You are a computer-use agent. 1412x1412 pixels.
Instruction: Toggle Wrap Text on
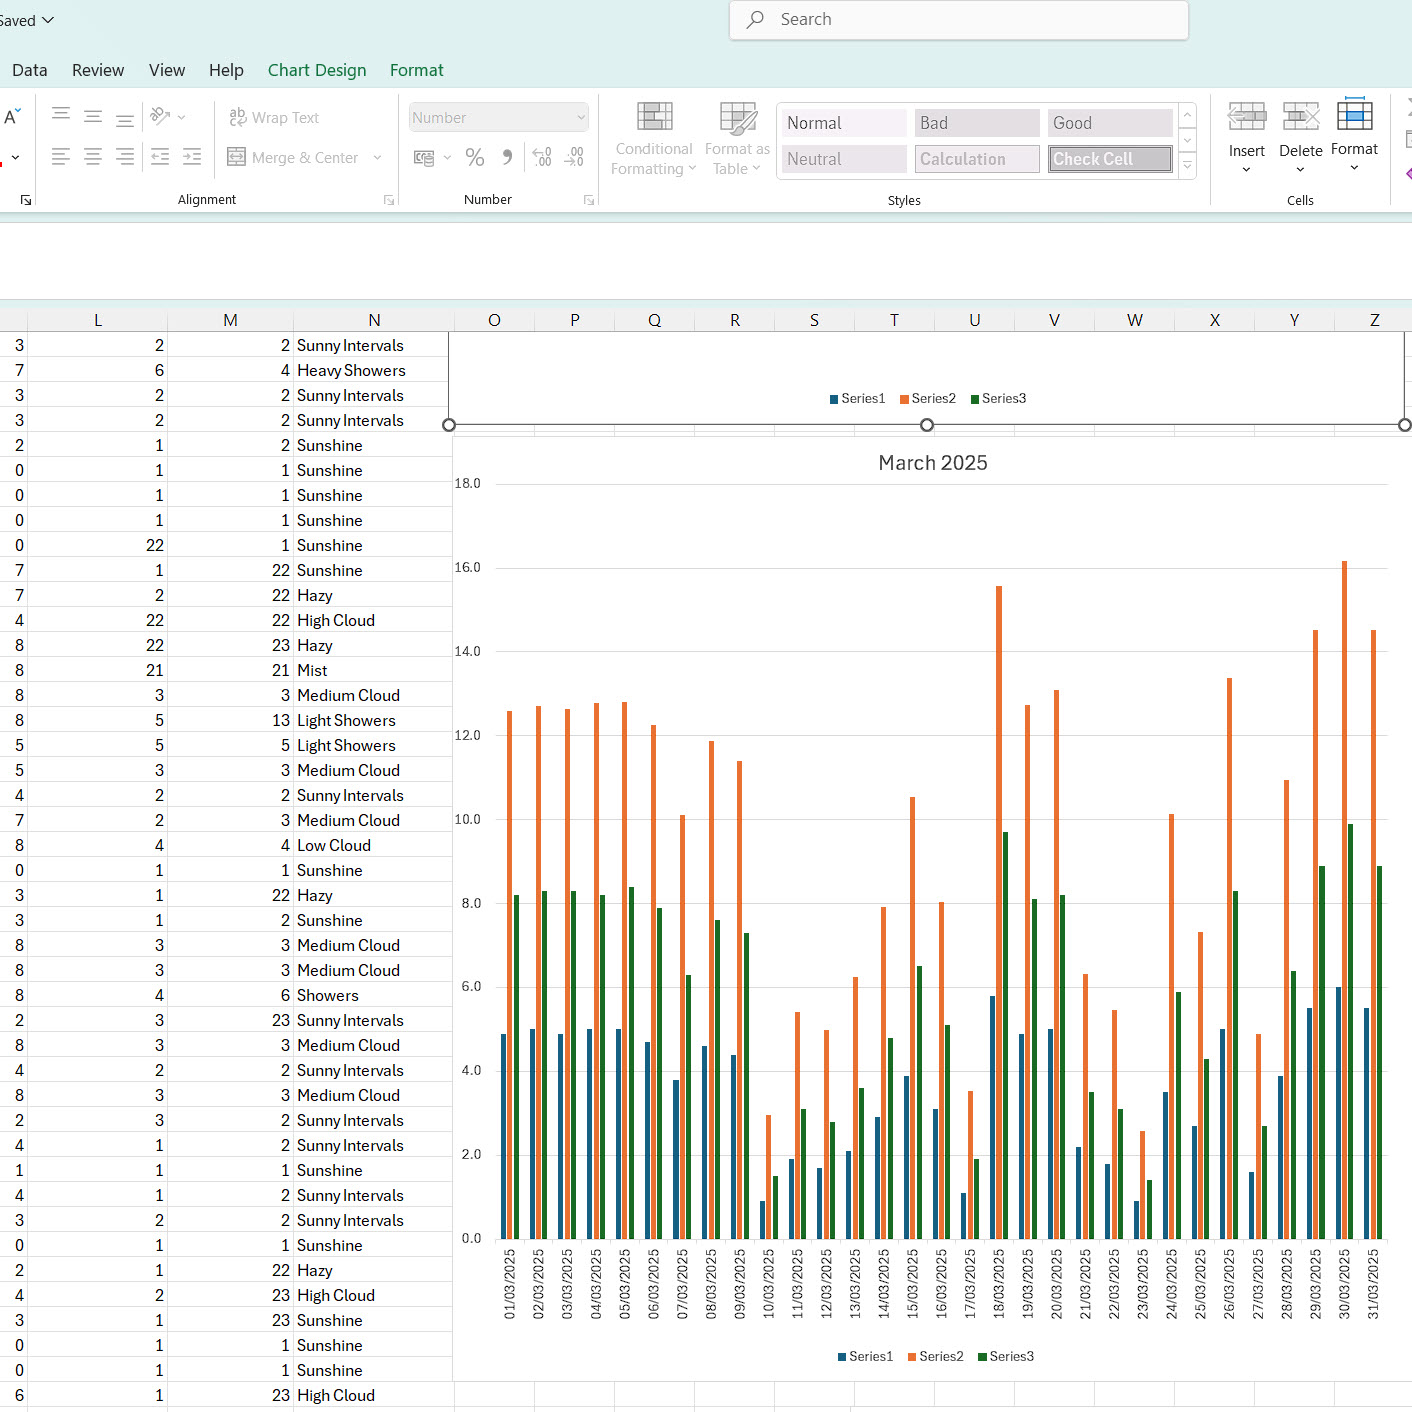point(274,117)
